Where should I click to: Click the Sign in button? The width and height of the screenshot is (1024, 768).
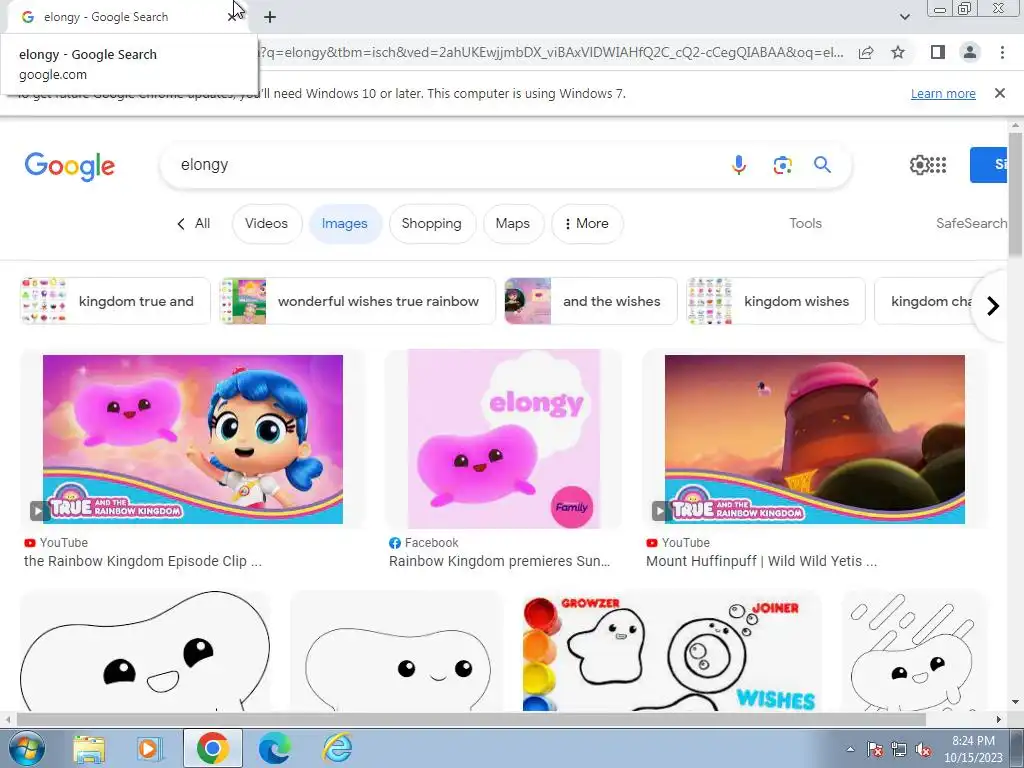coord(989,165)
